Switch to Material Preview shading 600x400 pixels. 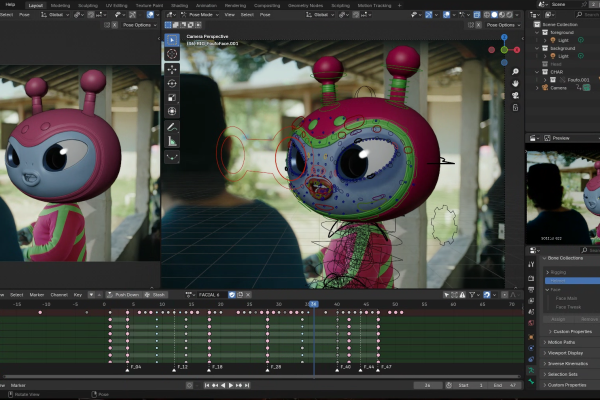coord(502,15)
